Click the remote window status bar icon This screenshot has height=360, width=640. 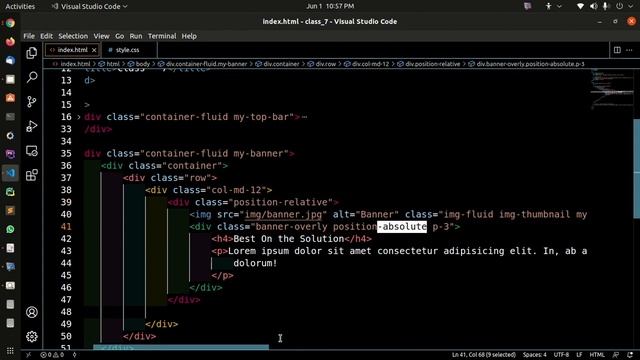(29, 355)
